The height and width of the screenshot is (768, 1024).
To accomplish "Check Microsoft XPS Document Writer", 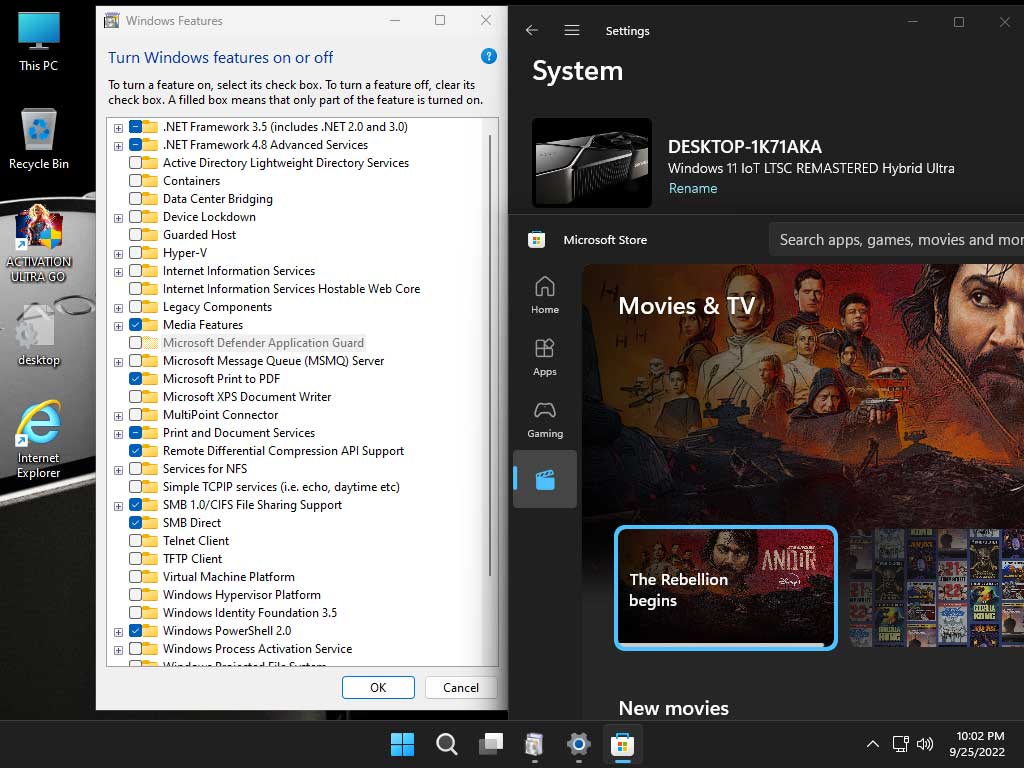I will [135, 396].
